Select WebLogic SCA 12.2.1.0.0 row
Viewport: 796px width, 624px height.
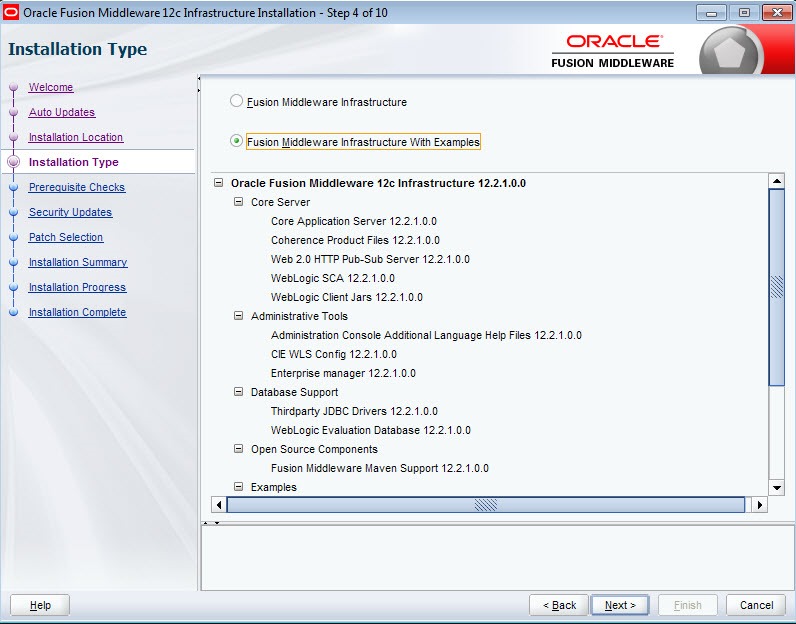[x=333, y=278]
